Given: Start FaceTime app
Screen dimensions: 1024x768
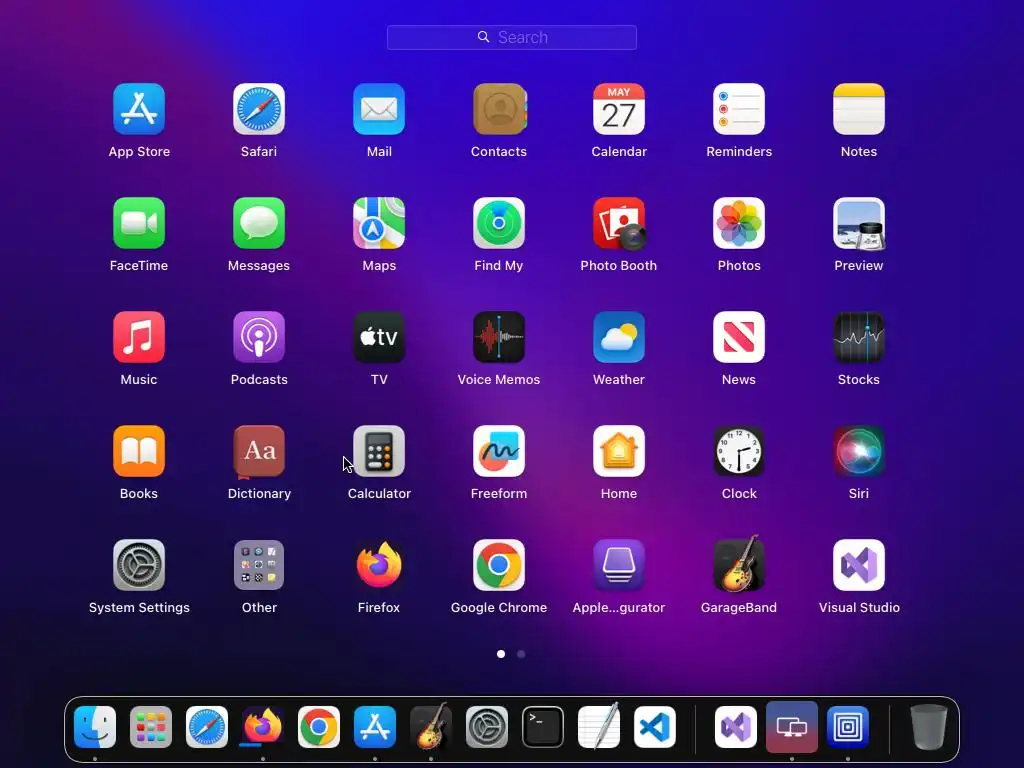Looking at the screenshot, I should 138,223.
